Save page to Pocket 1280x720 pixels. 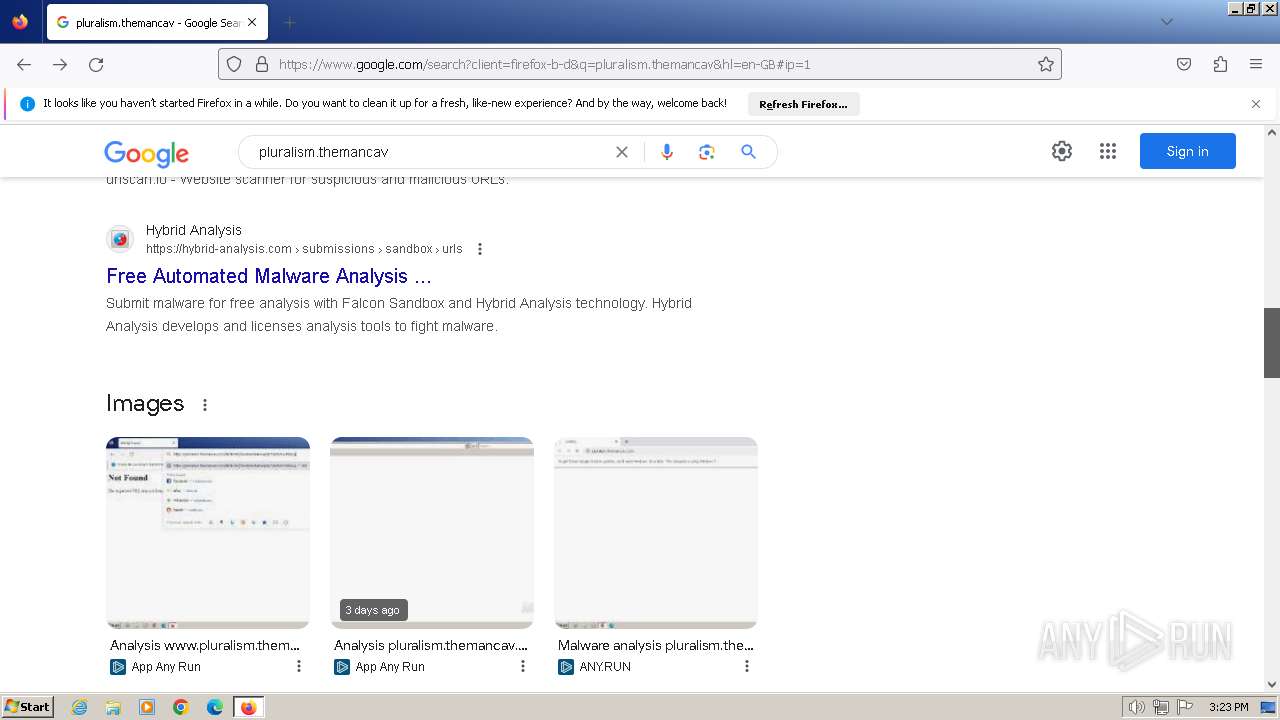(1184, 64)
